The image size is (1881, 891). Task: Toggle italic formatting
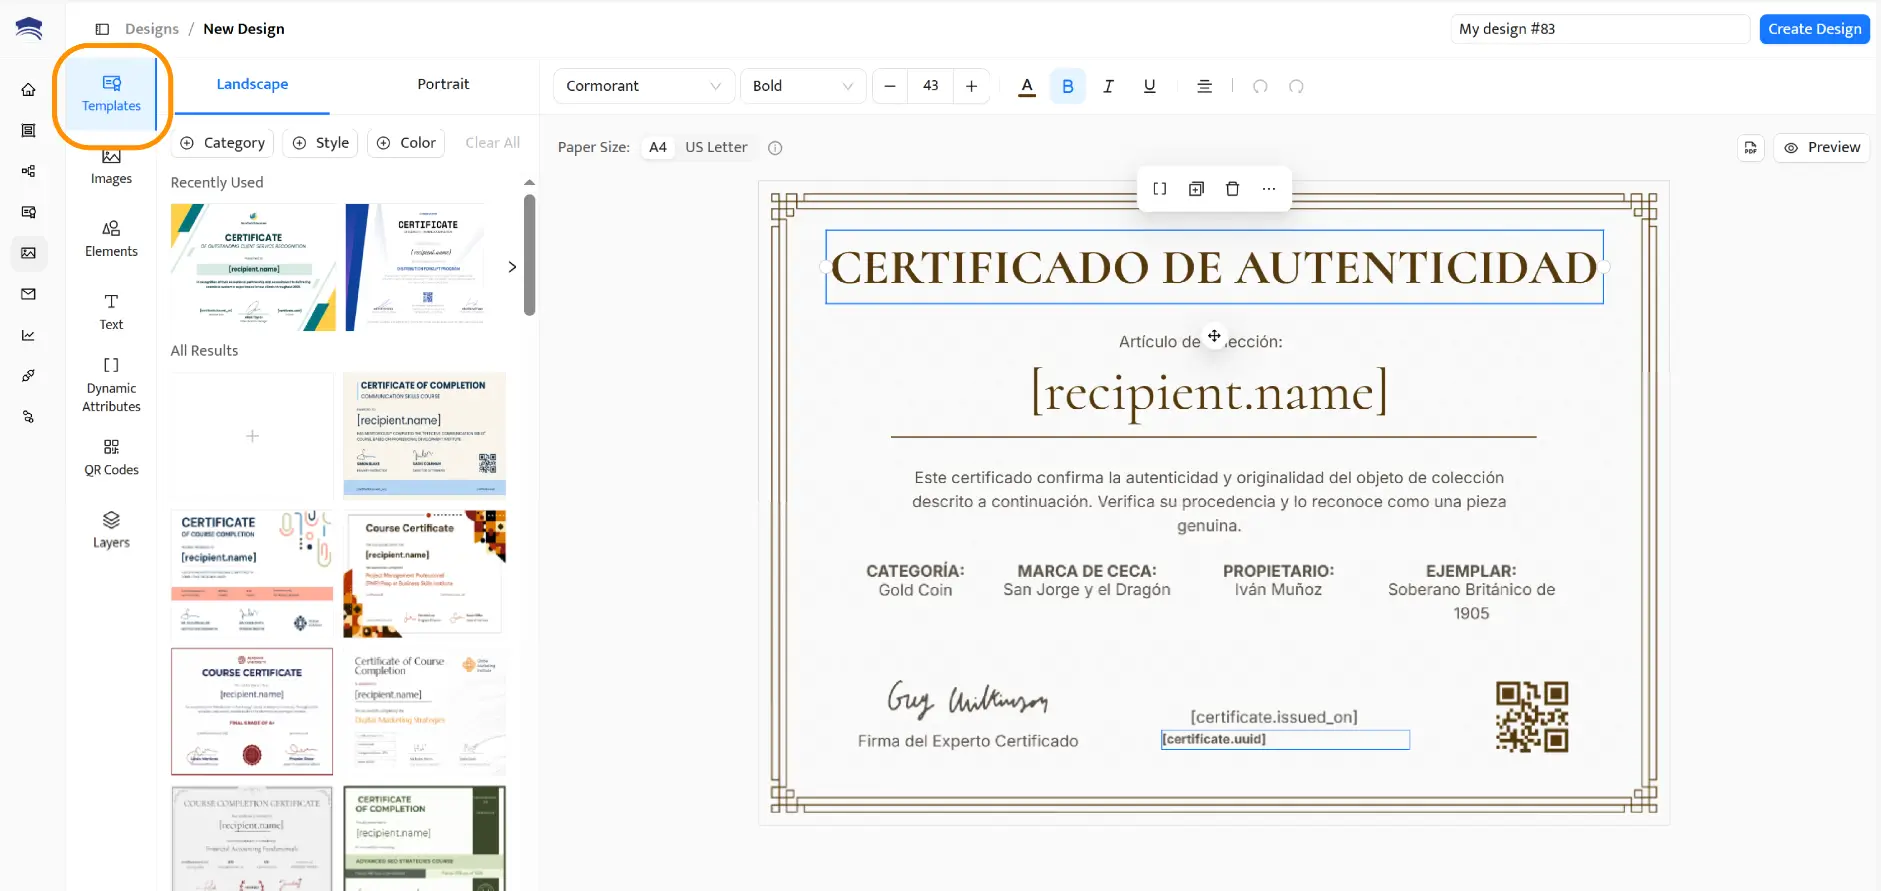click(1108, 86)
